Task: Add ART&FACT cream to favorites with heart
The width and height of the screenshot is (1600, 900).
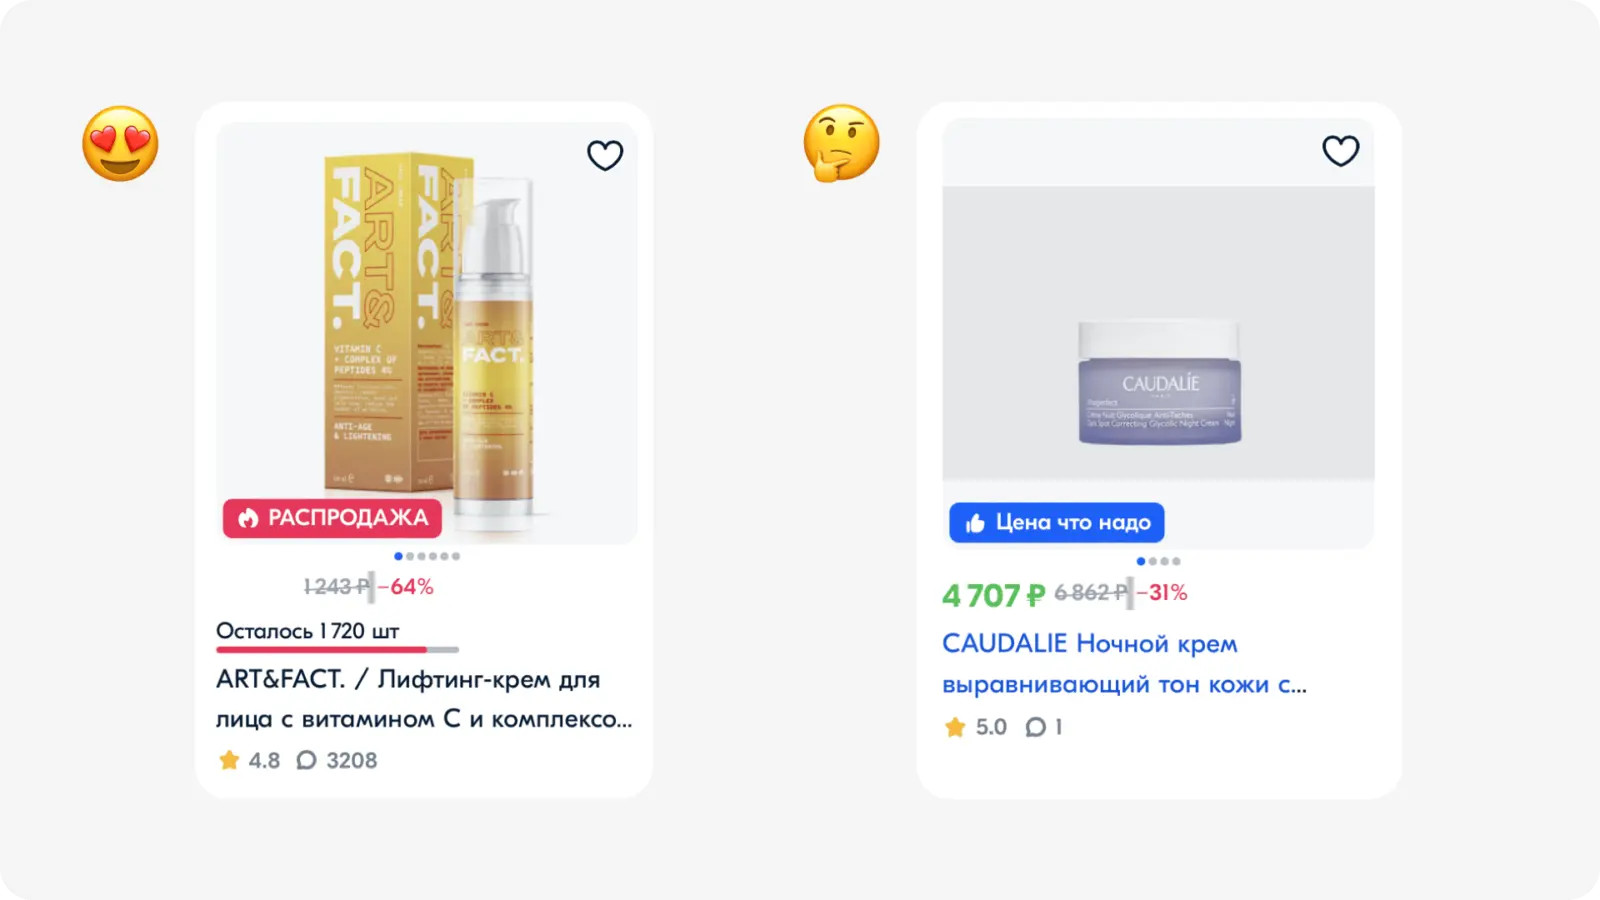Action: coord(605,155)
